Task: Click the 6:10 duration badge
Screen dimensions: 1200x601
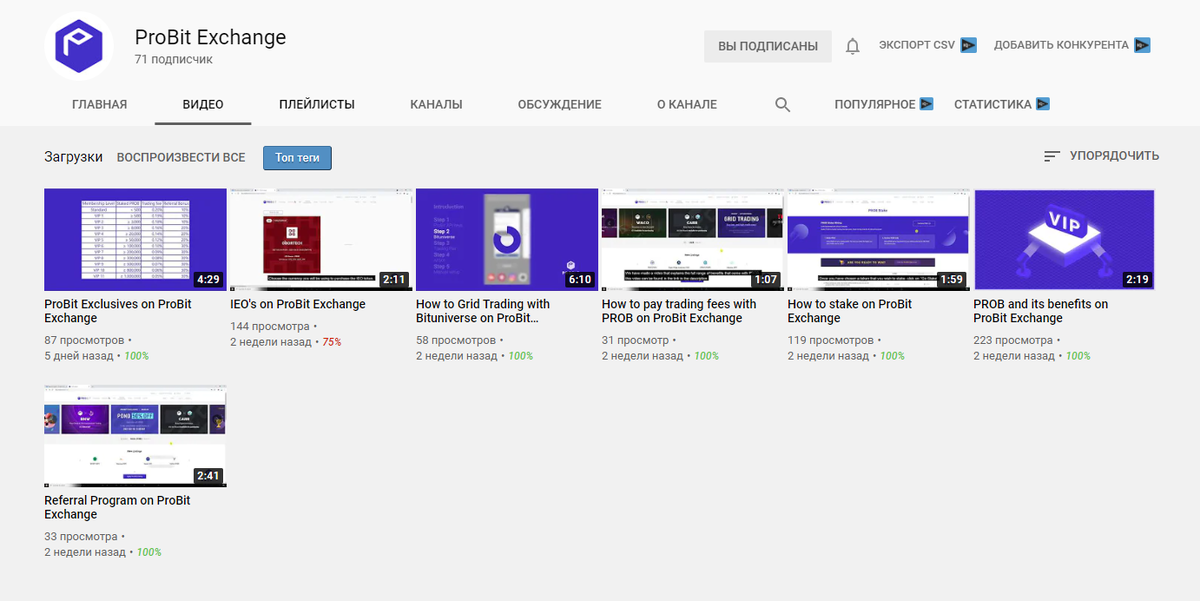Action: [580, 279]
